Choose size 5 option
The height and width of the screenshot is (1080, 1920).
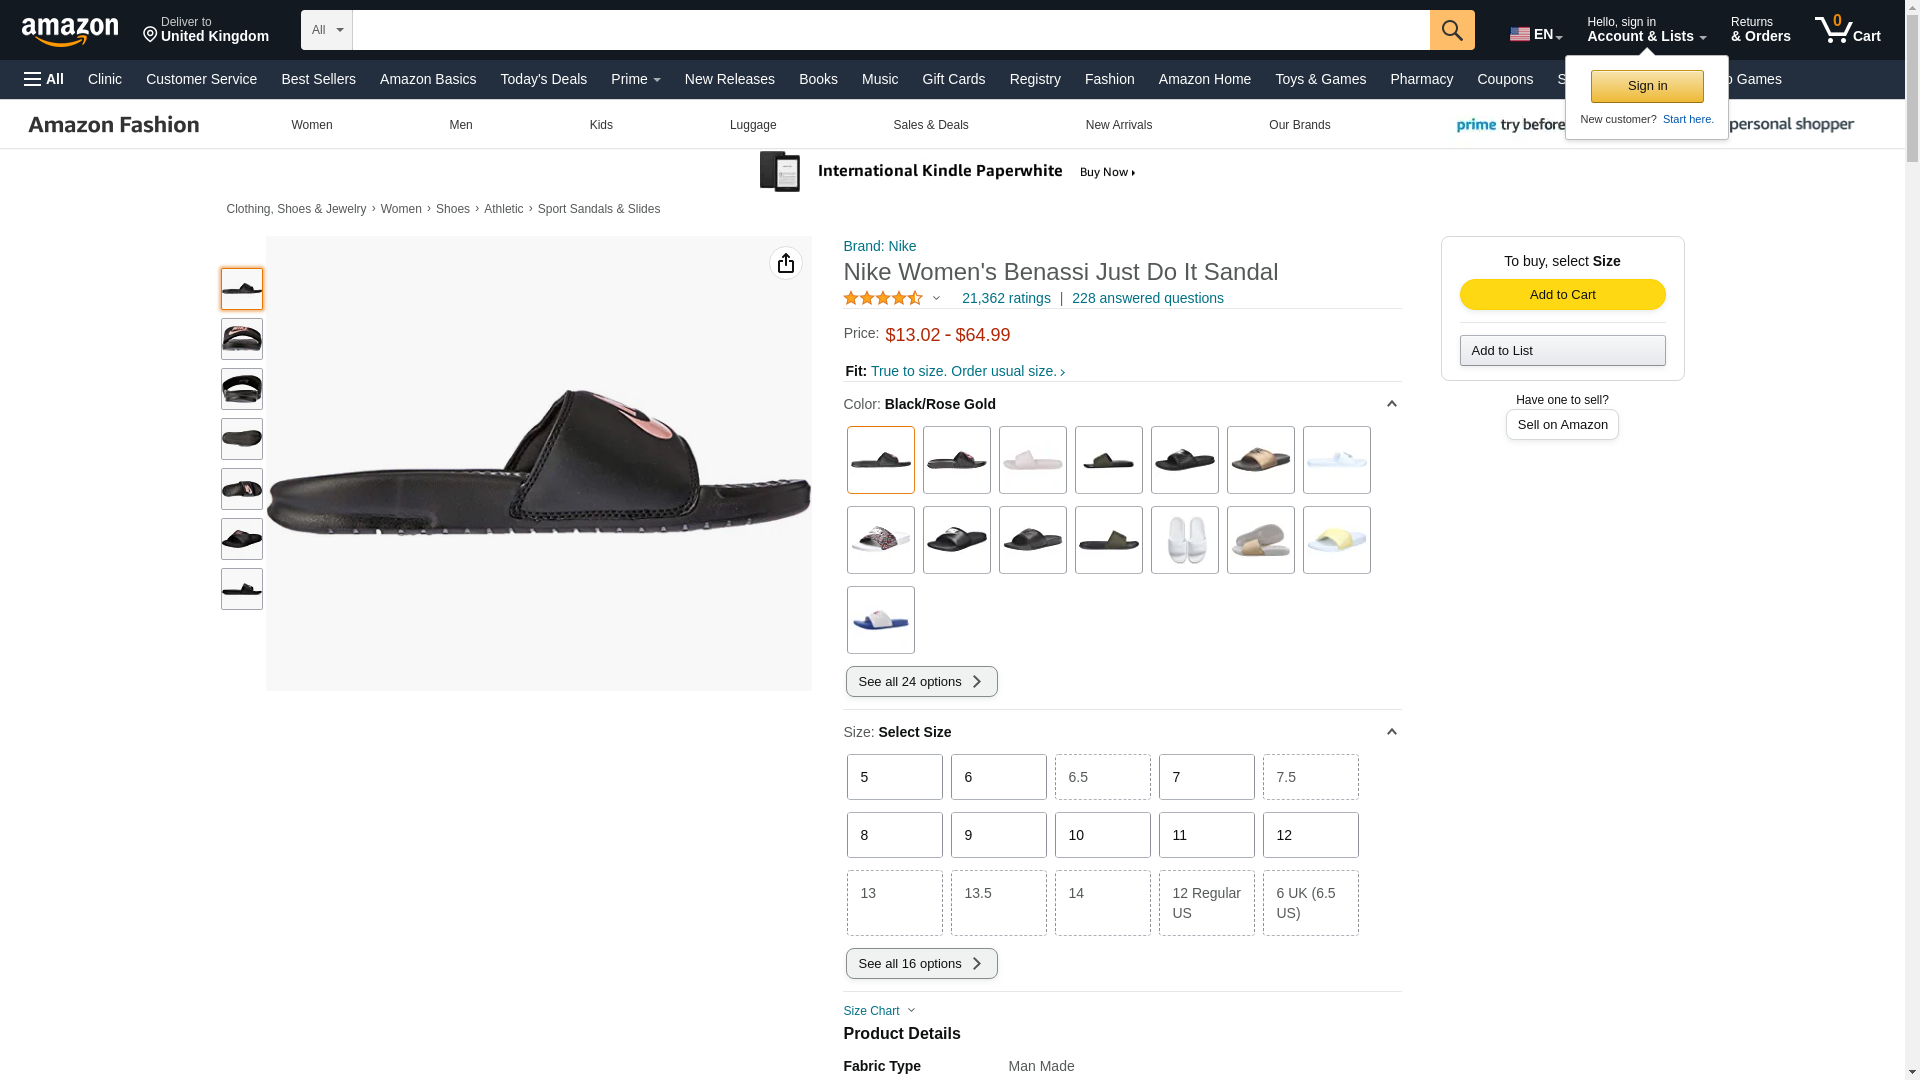[x=893, y=777]
